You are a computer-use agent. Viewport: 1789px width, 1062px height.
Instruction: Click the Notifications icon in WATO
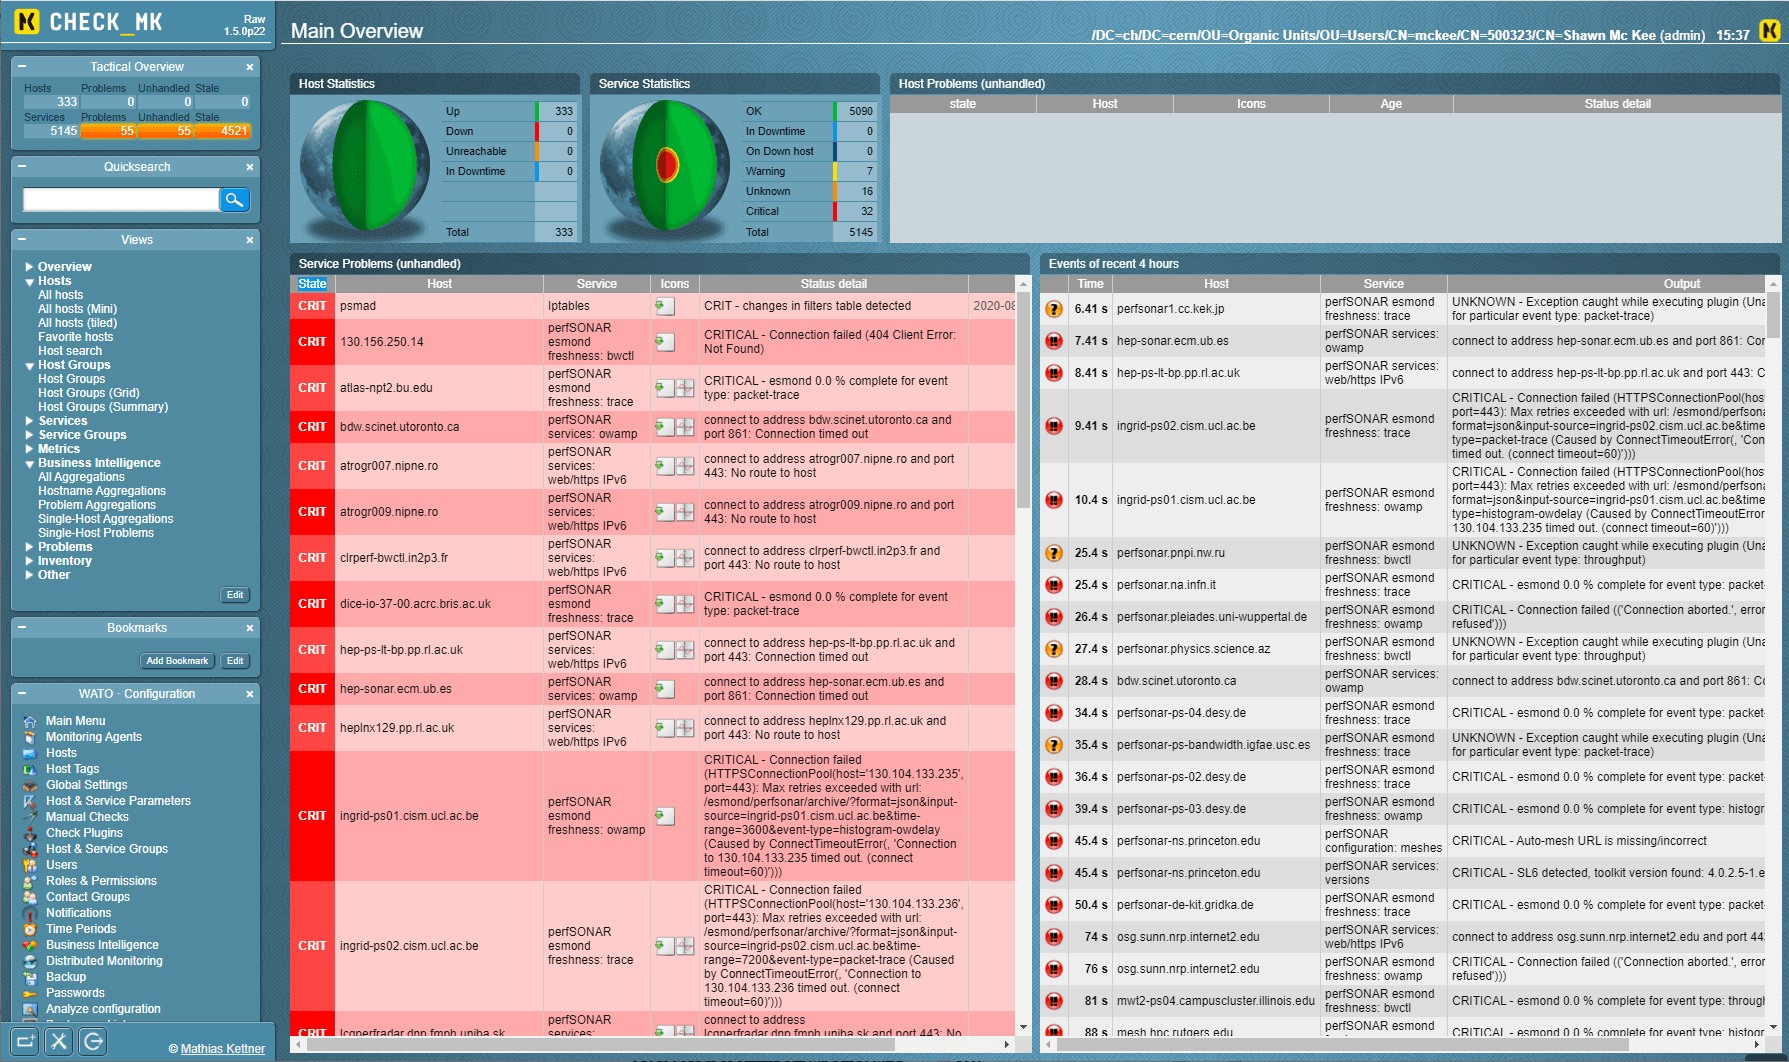(x=30, y=913)
